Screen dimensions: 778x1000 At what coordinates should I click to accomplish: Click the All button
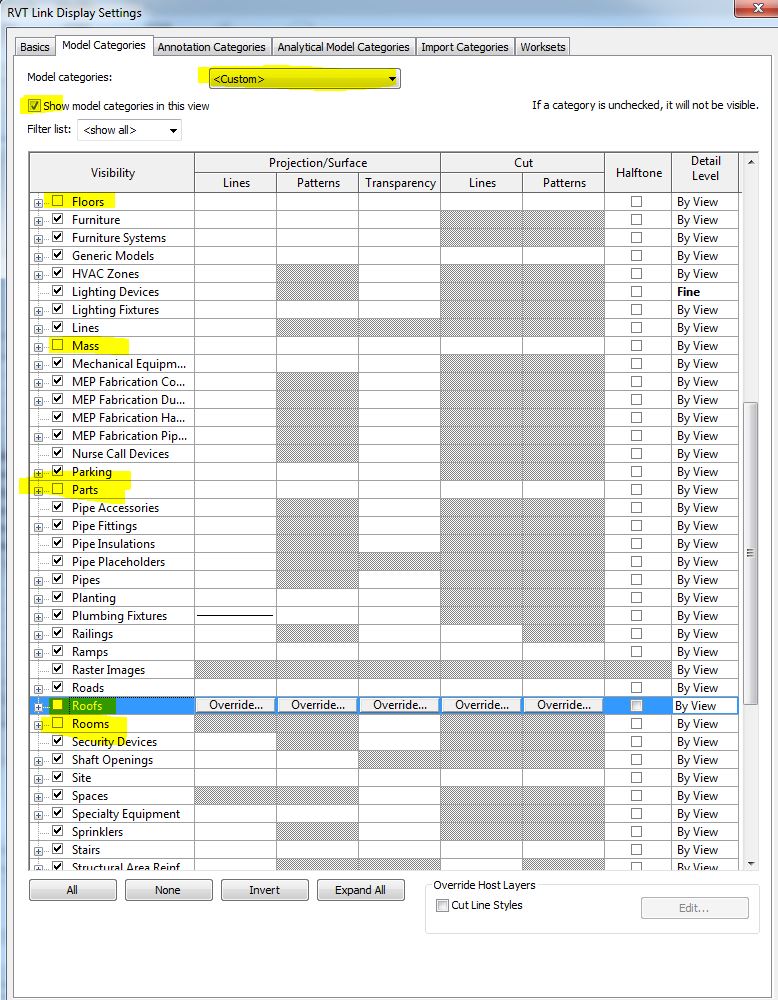pyautogui.click(x=73, y=890)
